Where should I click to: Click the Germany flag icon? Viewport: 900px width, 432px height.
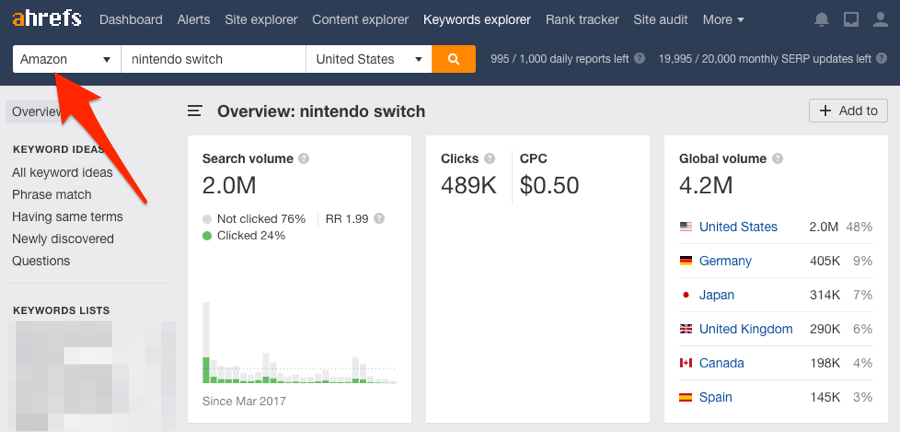tap(685, 261)
